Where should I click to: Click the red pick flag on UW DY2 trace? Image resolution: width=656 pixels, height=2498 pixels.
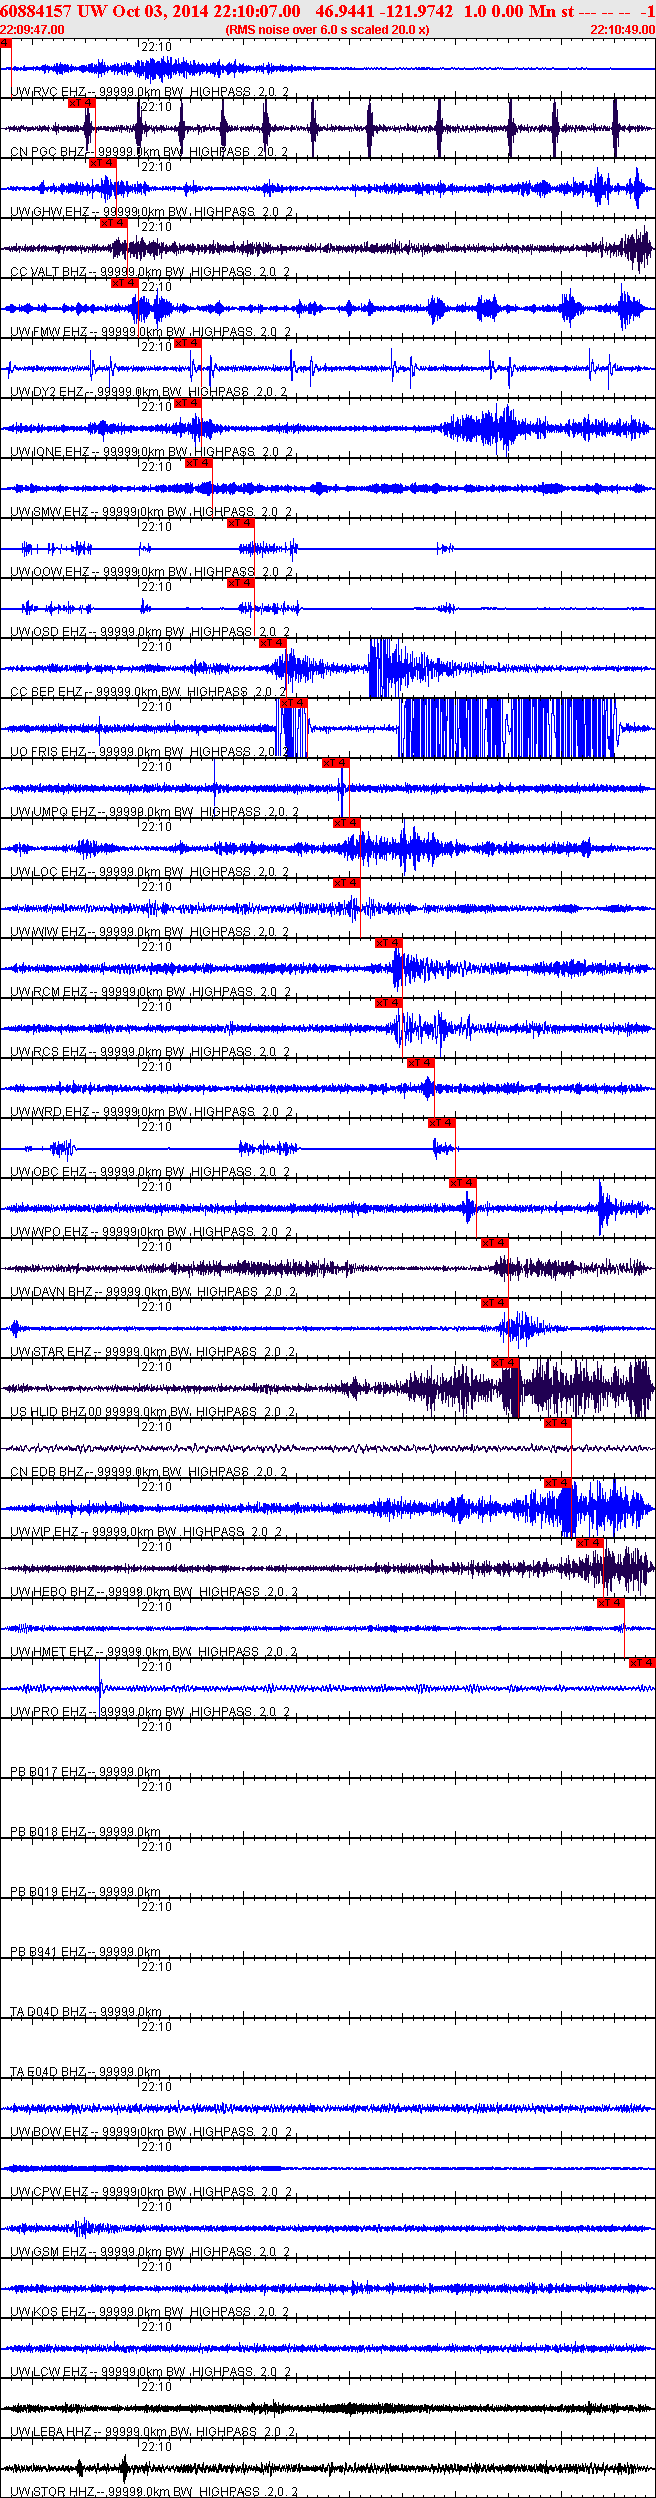point(187,343)
